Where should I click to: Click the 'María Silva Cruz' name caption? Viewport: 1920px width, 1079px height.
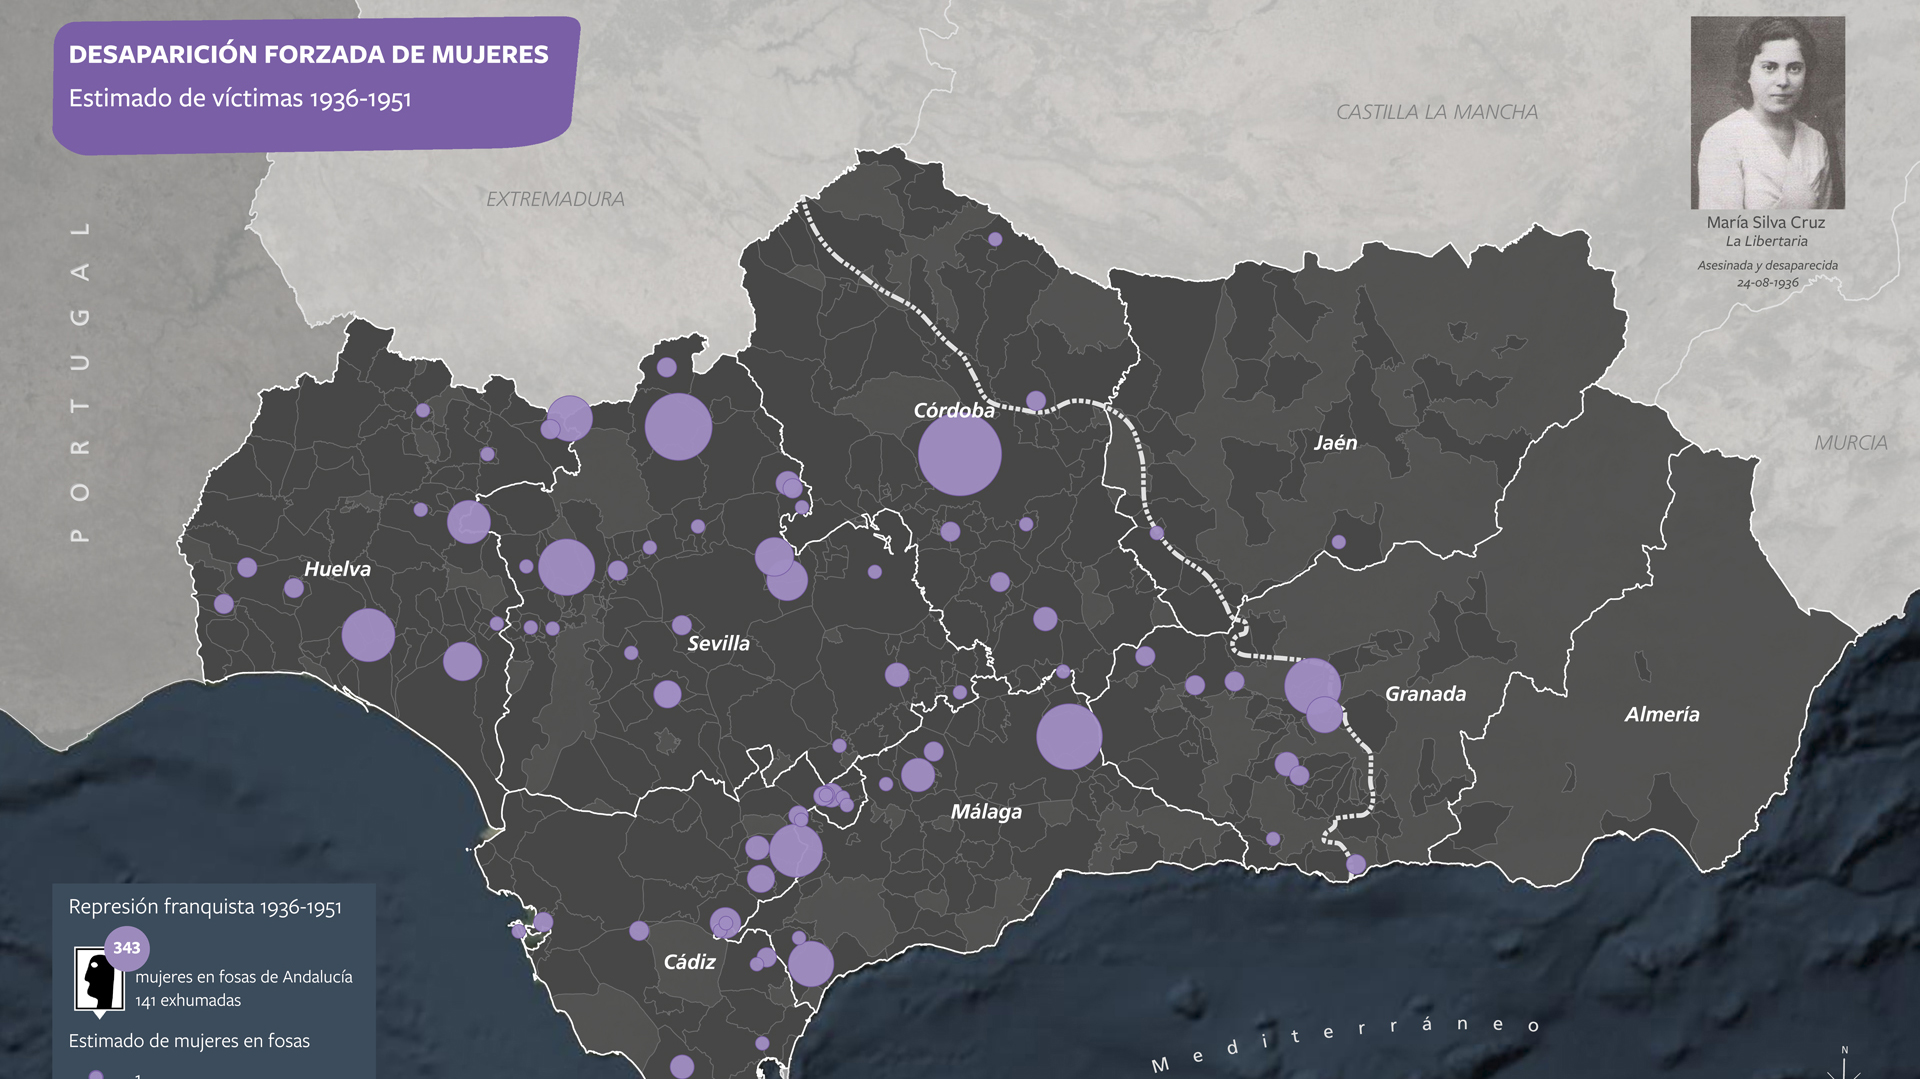pyautogui.click(x=1765, y=222)
